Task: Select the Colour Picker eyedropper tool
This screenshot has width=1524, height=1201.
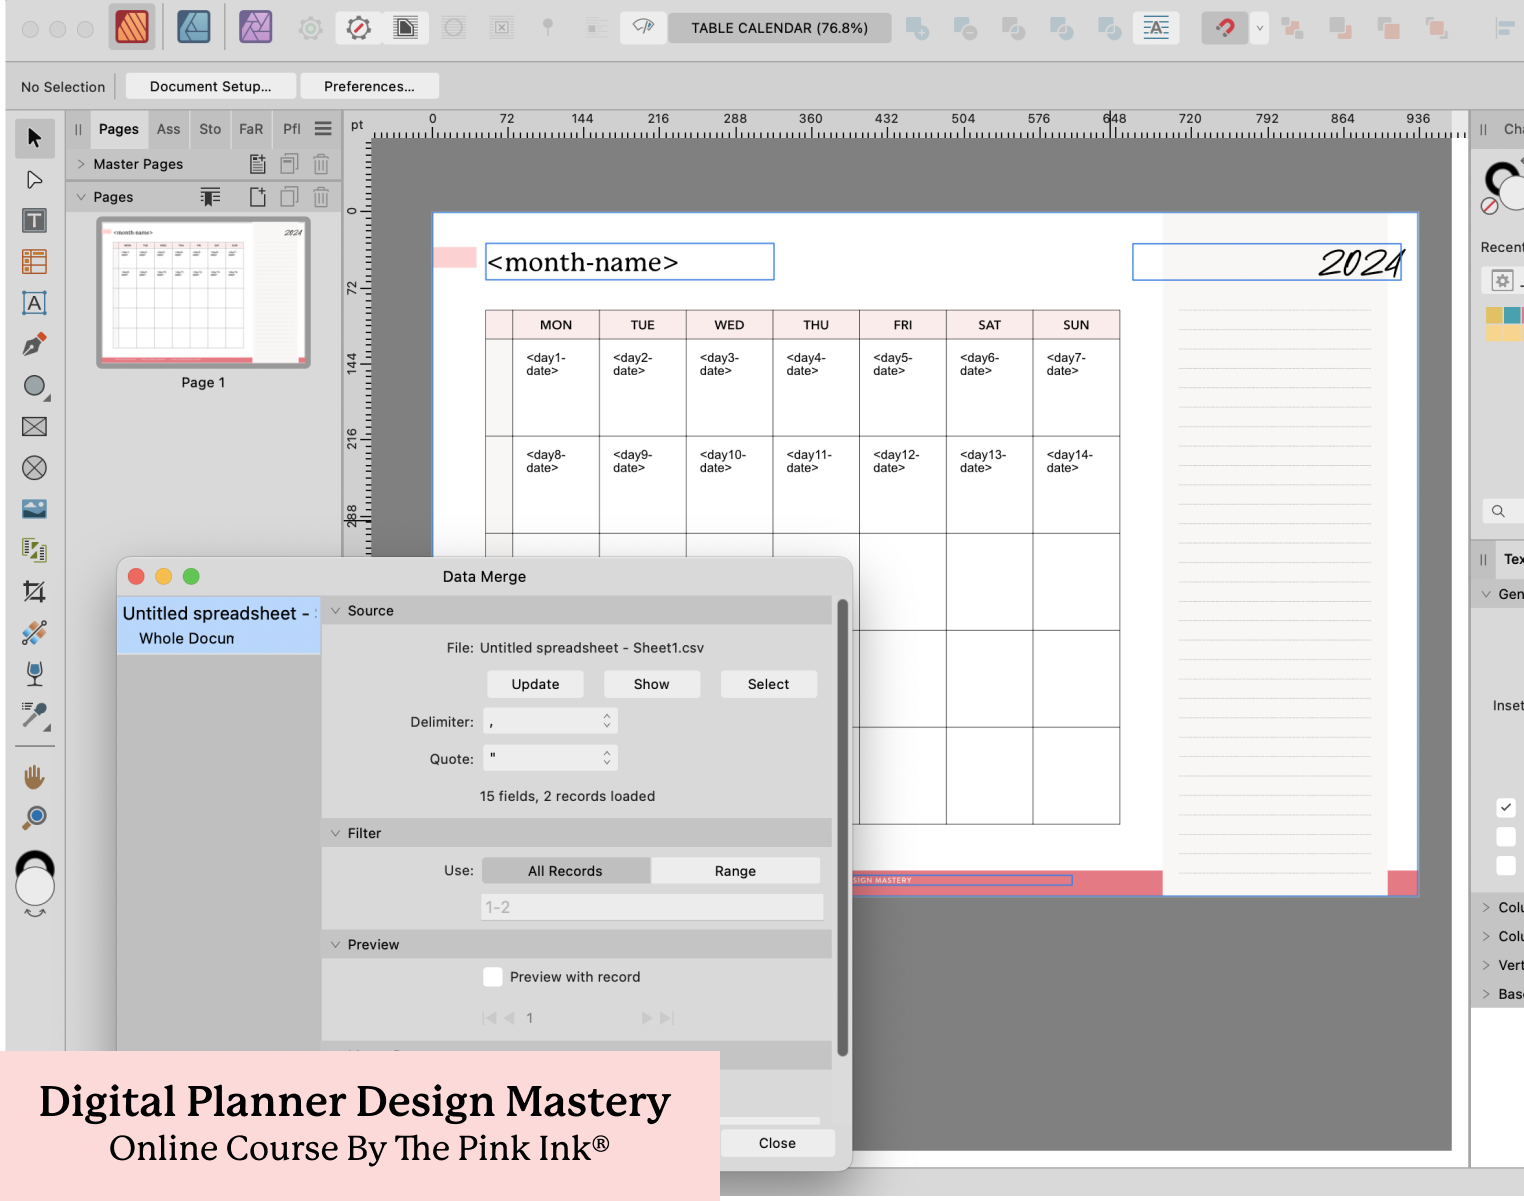Action: pyautogui.click(x=35, y=715)
